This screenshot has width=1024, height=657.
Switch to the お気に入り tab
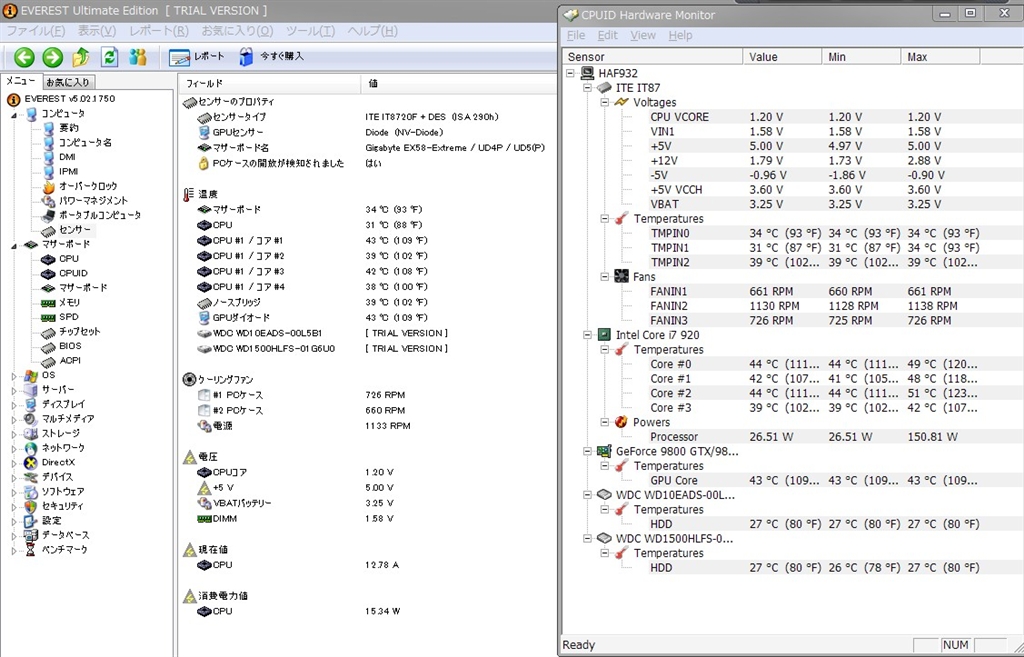68,82
